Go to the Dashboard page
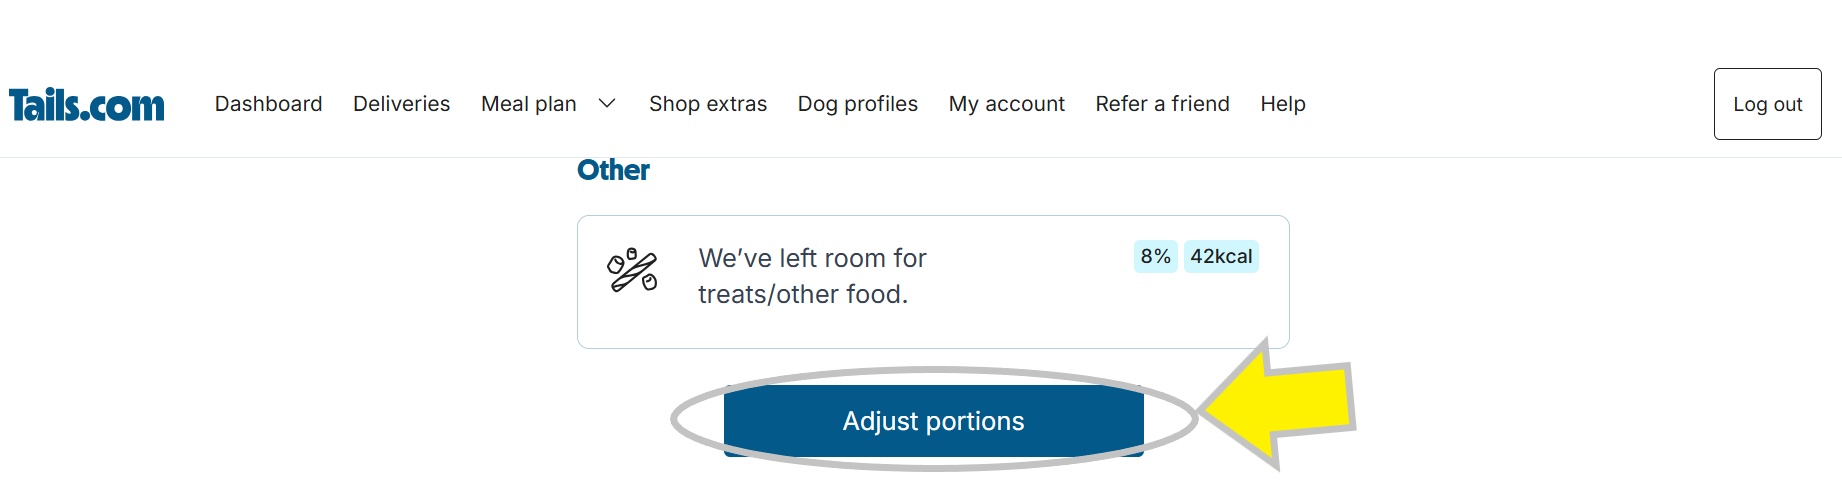Viewport: 1842px width, 495px height. click(268, 104)
